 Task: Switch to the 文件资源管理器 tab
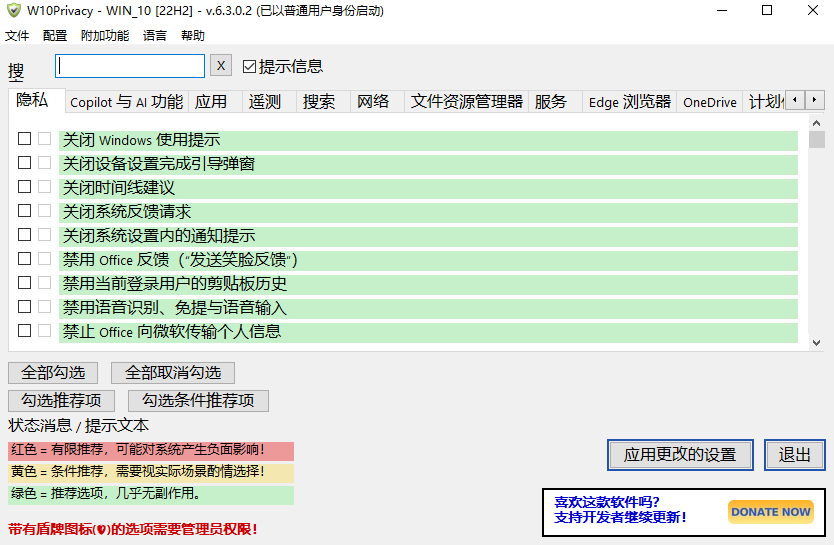(x=466, y=102)
